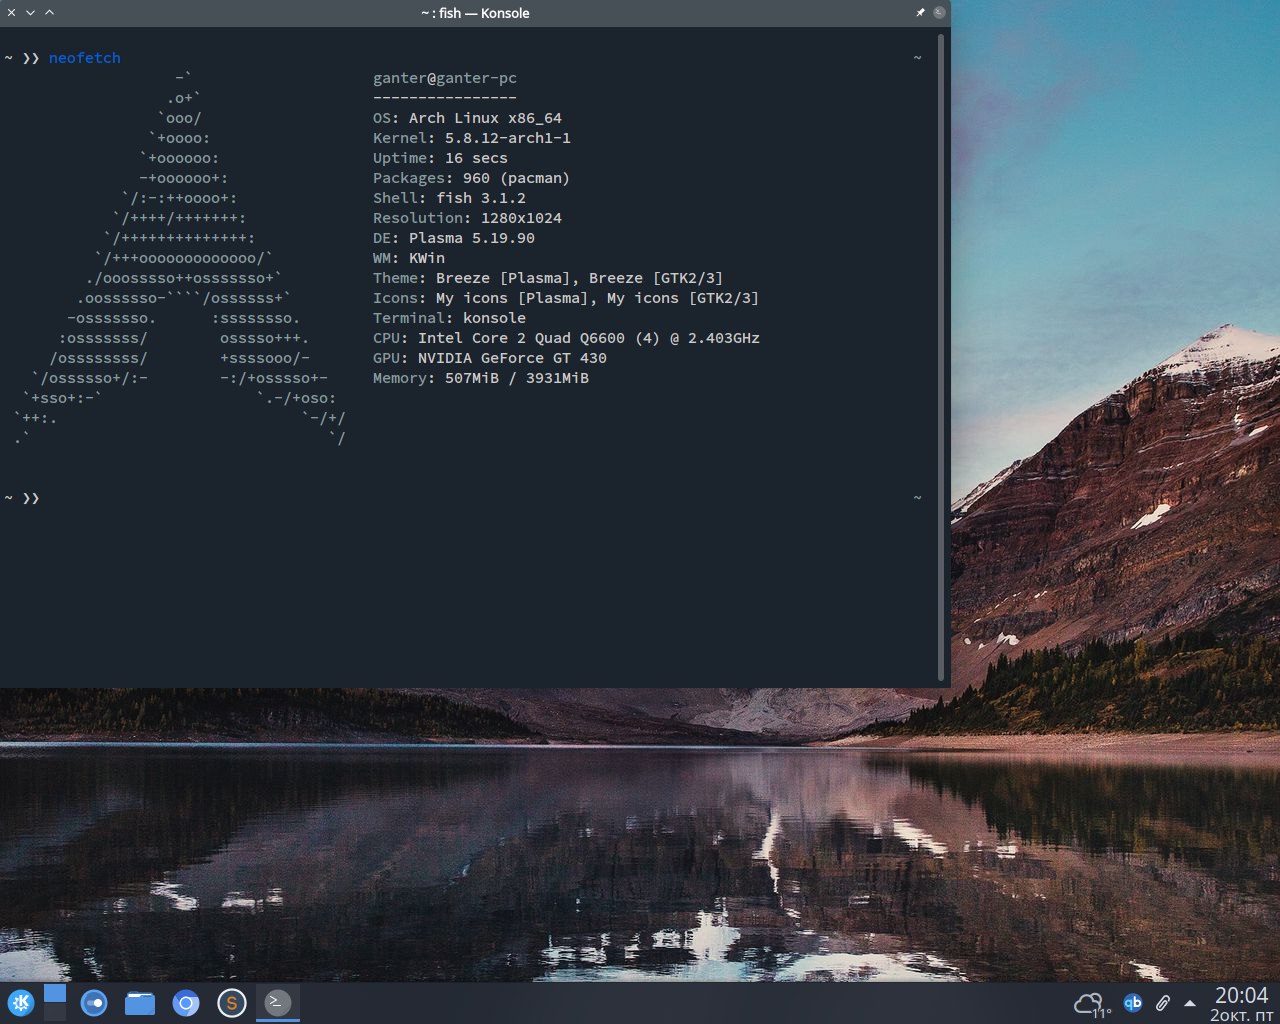Open the KDE application launcher
The width and height of the screenshot is (1280, 1024).
coord(21,1002)
